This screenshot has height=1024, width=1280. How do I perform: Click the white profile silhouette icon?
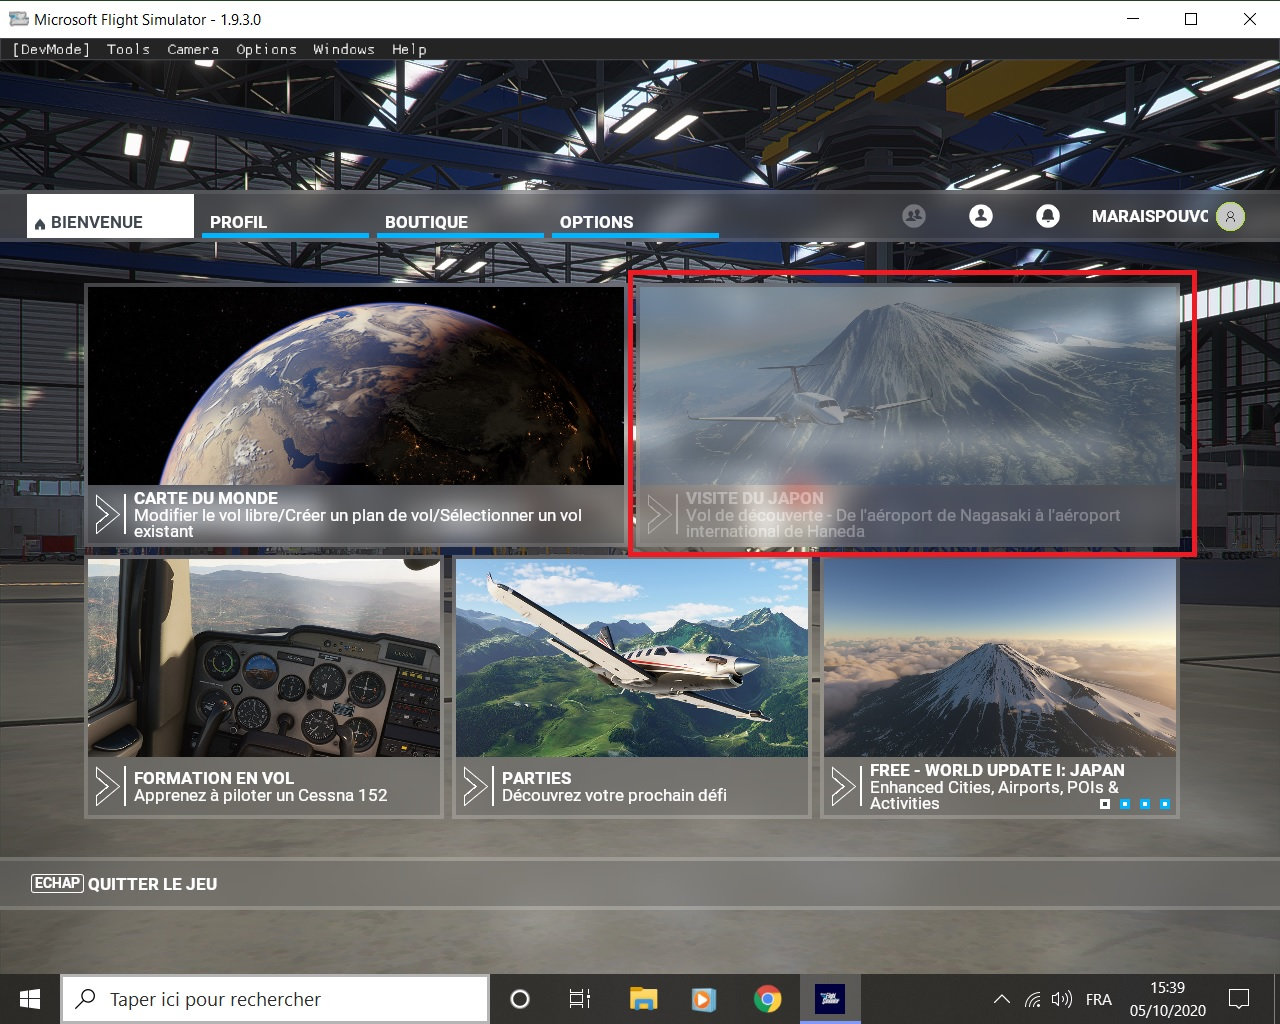(x=981, y=216)
